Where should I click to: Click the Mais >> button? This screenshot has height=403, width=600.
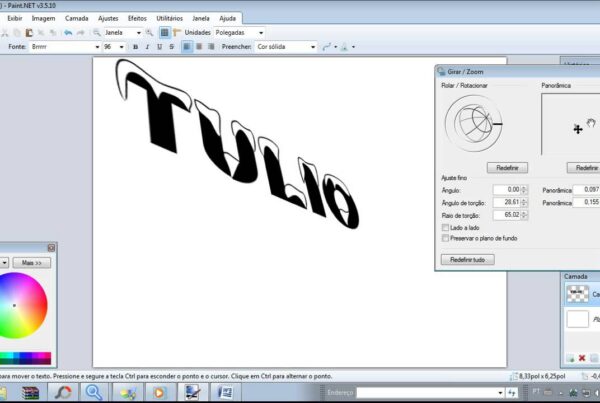(x=34, y=262)
